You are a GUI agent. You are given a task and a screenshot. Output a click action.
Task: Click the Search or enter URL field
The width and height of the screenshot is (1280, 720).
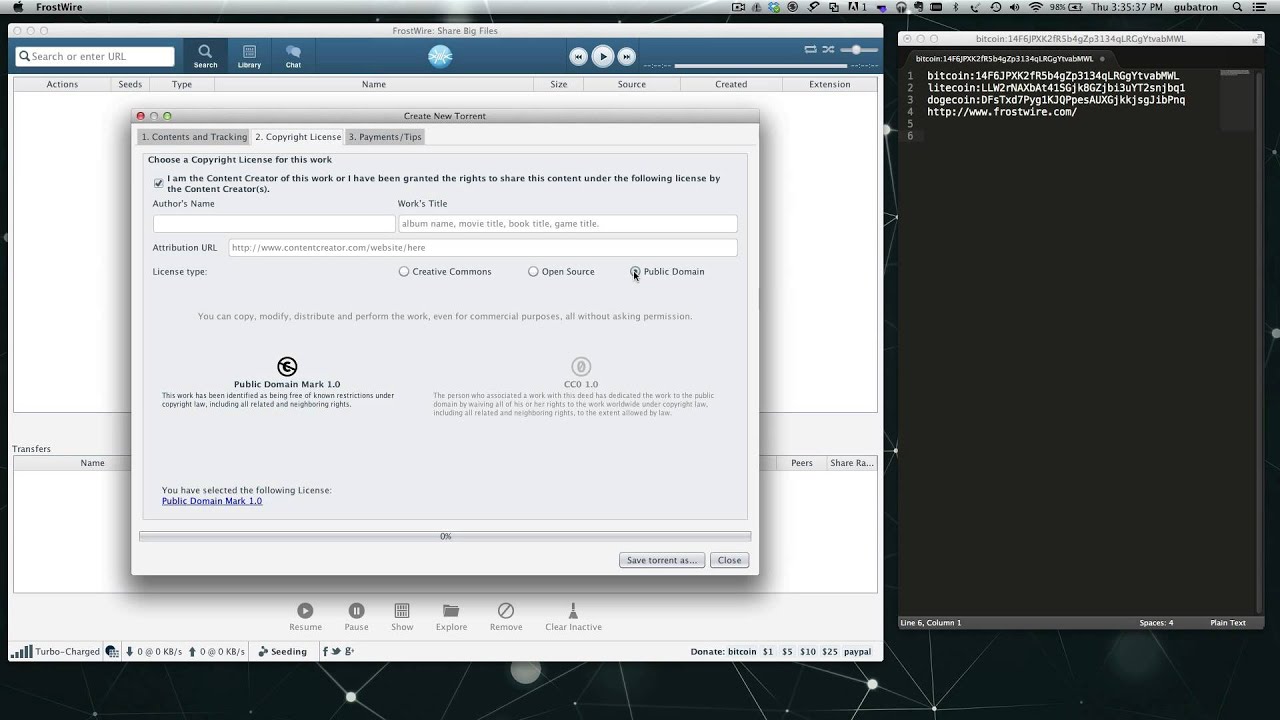pyautogui.click(x=95, y=57)
